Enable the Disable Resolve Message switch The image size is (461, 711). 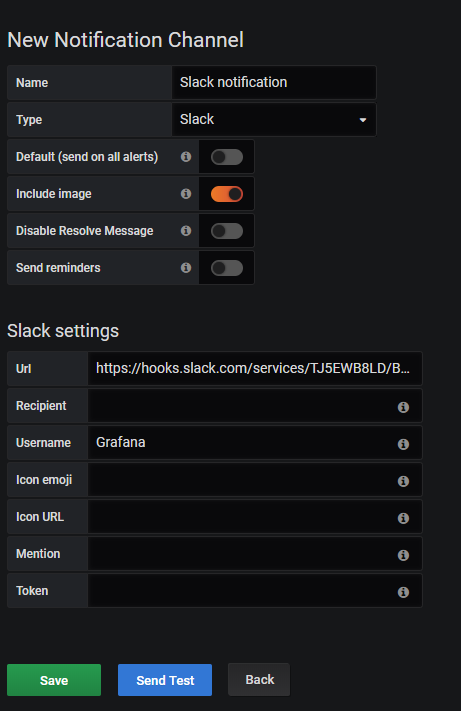pyautogui.click(x=227, y=231)
